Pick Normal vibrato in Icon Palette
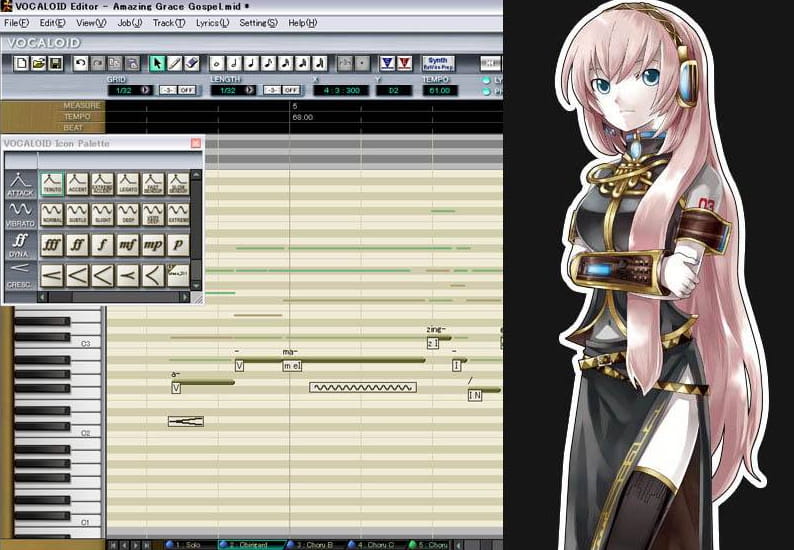 coord(52,214)
